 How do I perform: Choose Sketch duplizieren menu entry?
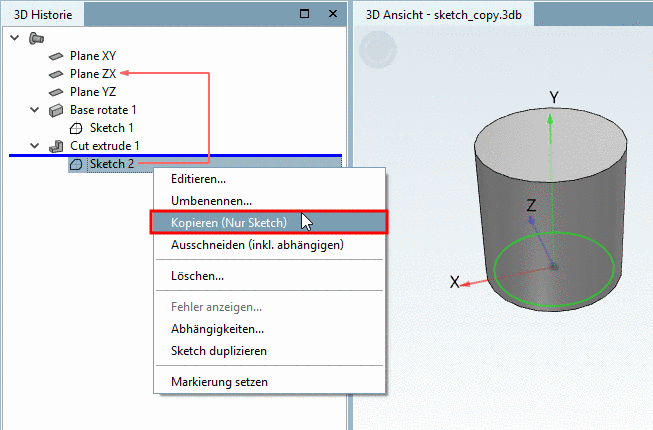click(x=269, y=351)
